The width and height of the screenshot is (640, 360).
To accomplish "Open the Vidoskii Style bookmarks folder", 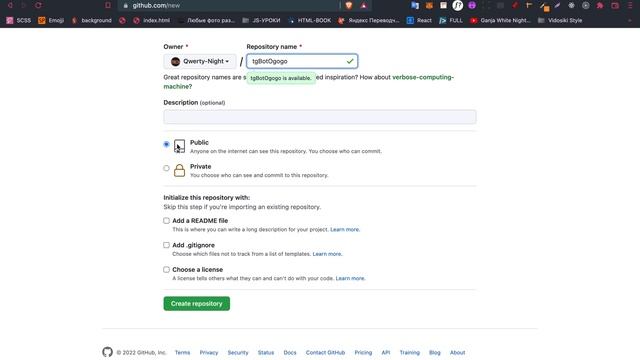I will (560, 20).
